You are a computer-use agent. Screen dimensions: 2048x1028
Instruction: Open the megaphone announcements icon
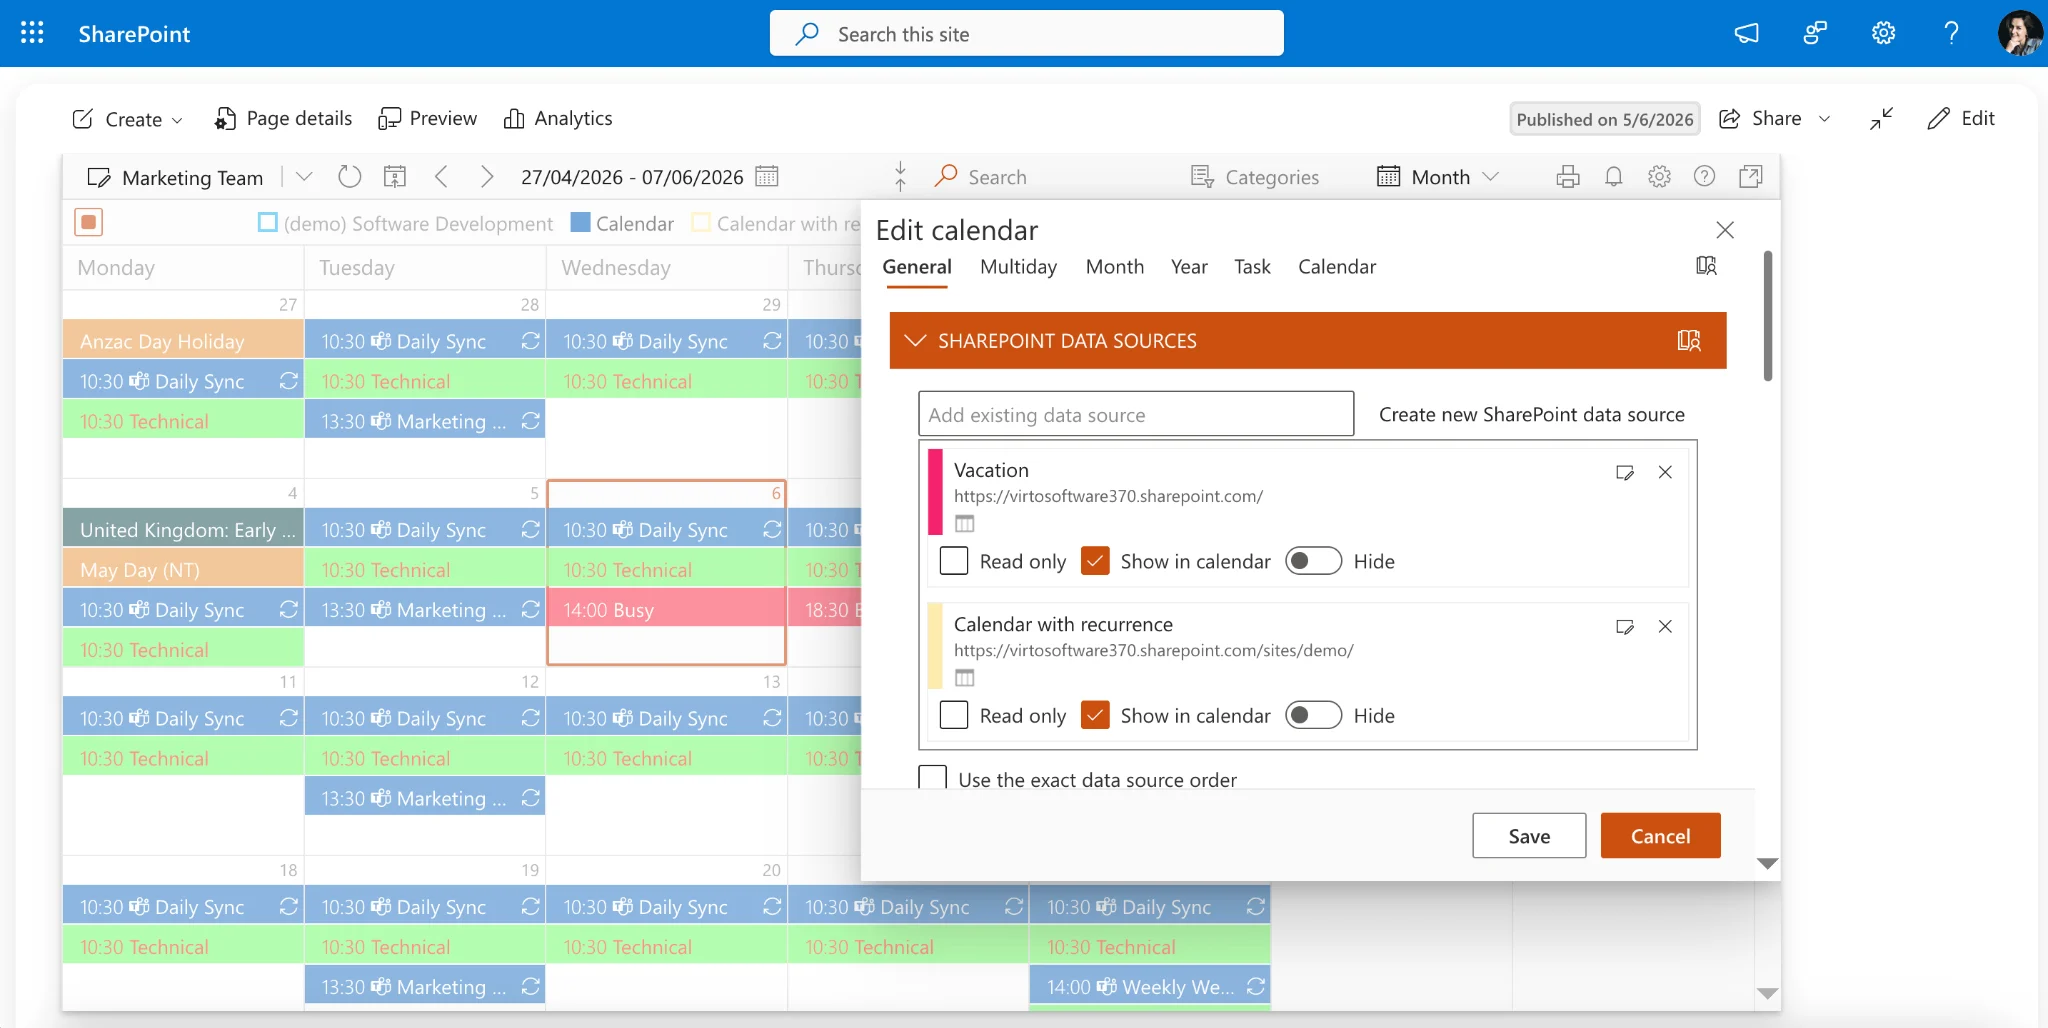(1746, 33)
